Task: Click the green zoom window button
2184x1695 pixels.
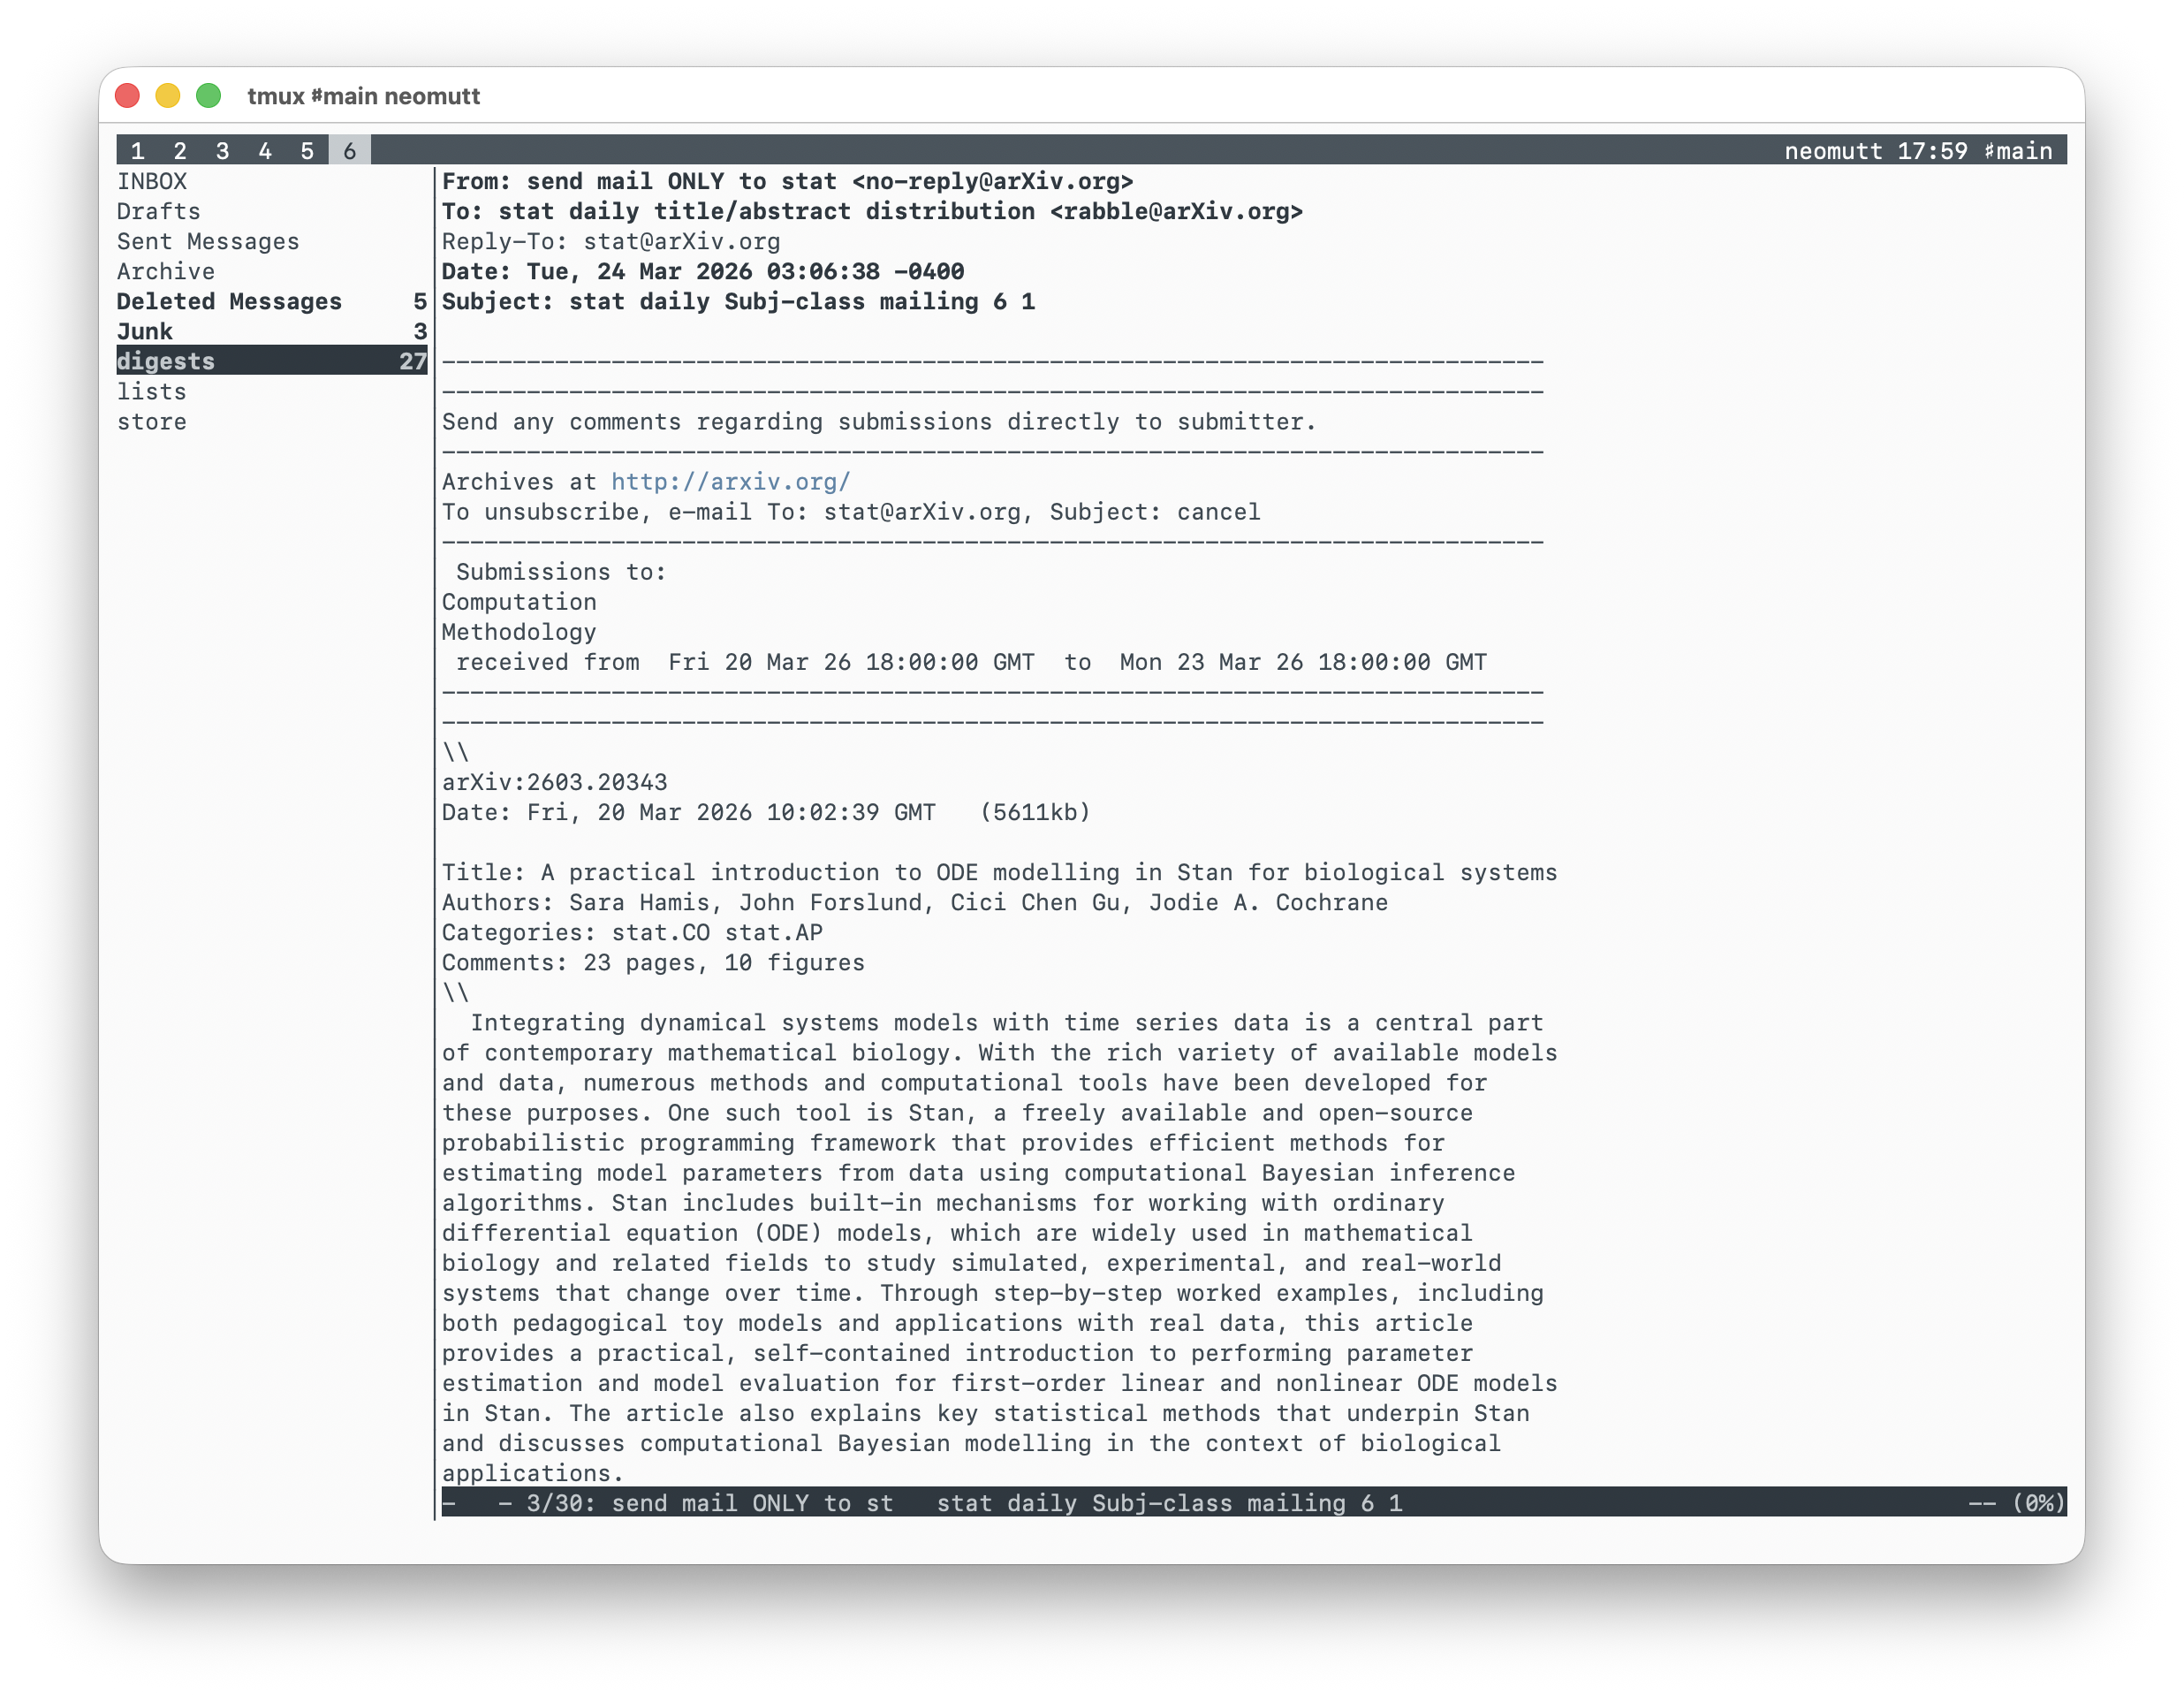Action: click(x=208, y=96)
